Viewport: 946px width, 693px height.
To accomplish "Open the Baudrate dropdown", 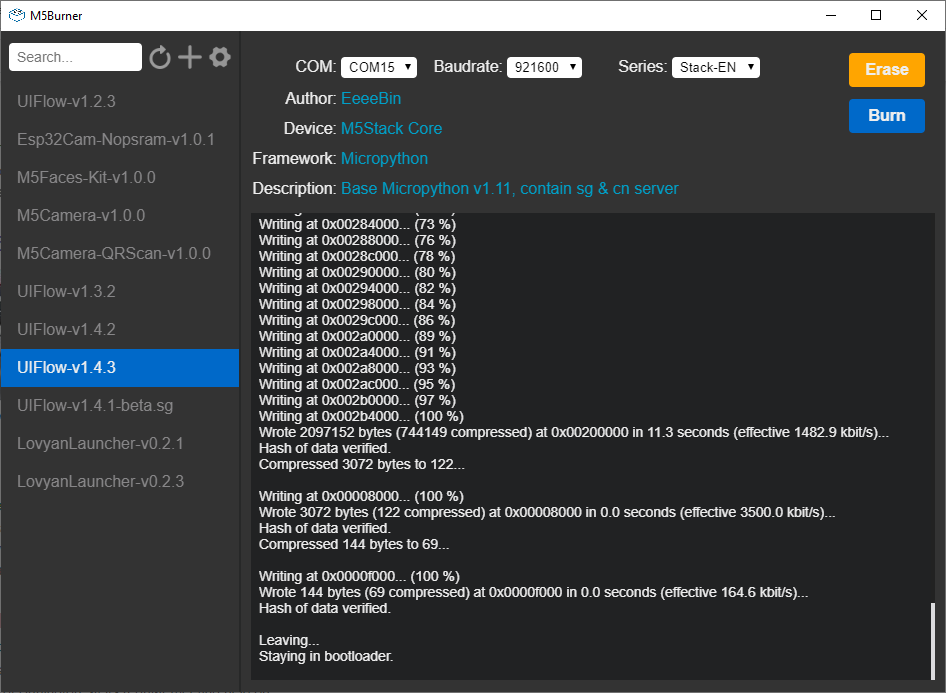I will pos(544,67).
